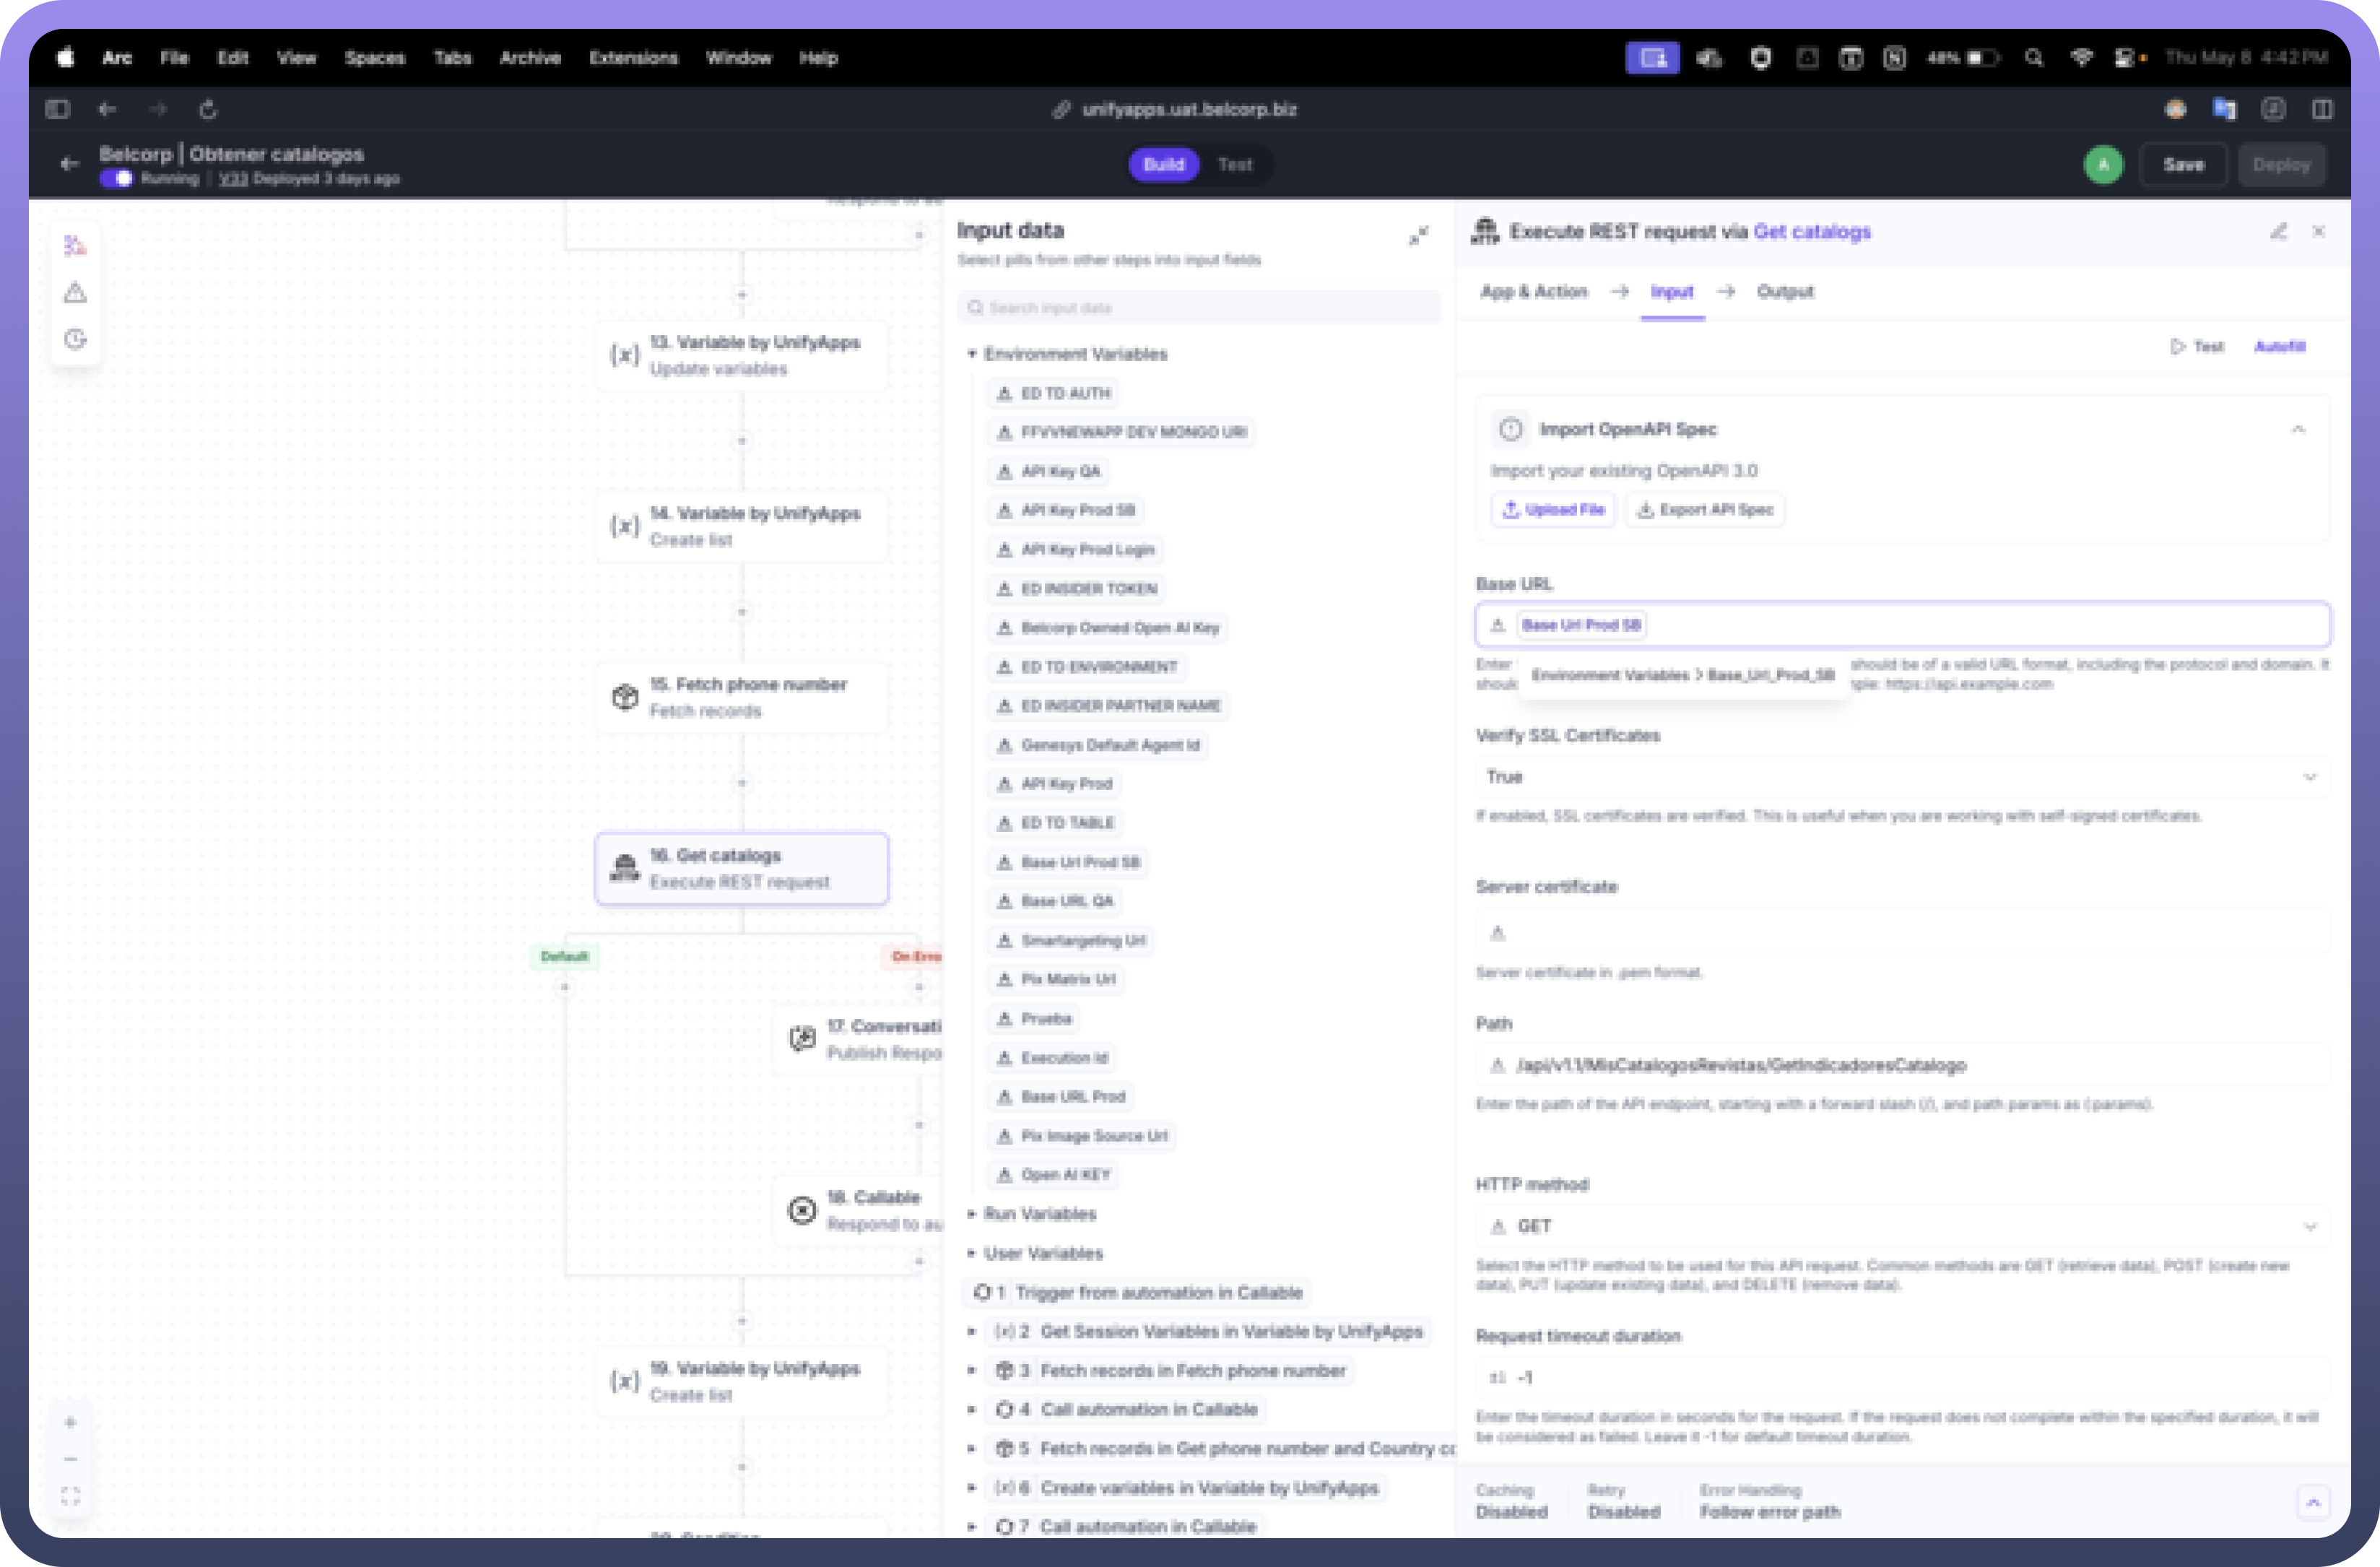Screen dimensions: 2380x1567
Task: Open the Verify SSL Certificates dropdown
Action: point(1901,777)
